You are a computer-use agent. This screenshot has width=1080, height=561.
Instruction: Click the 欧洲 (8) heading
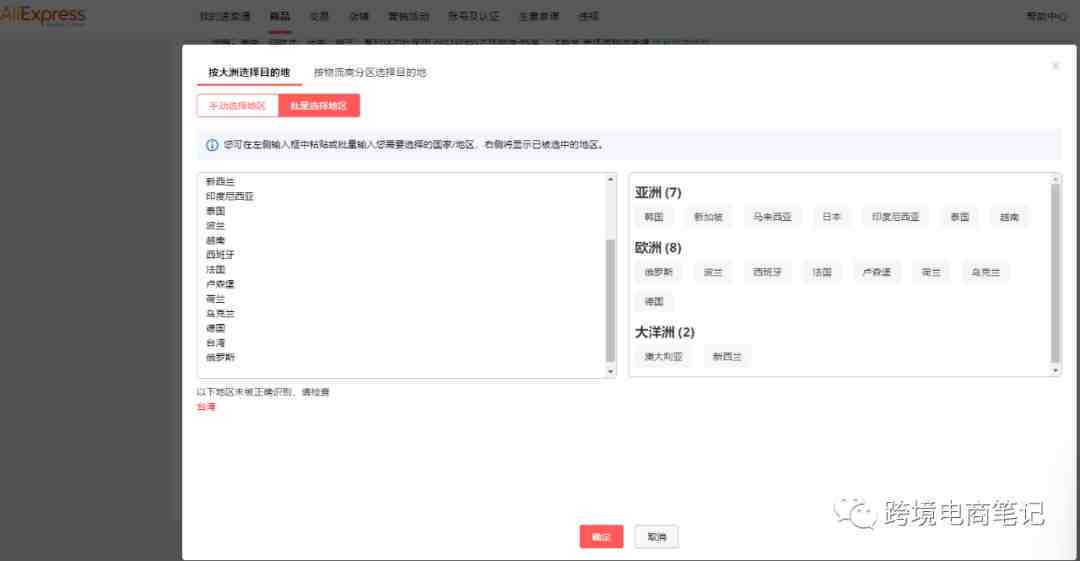(x=658, y=247)
